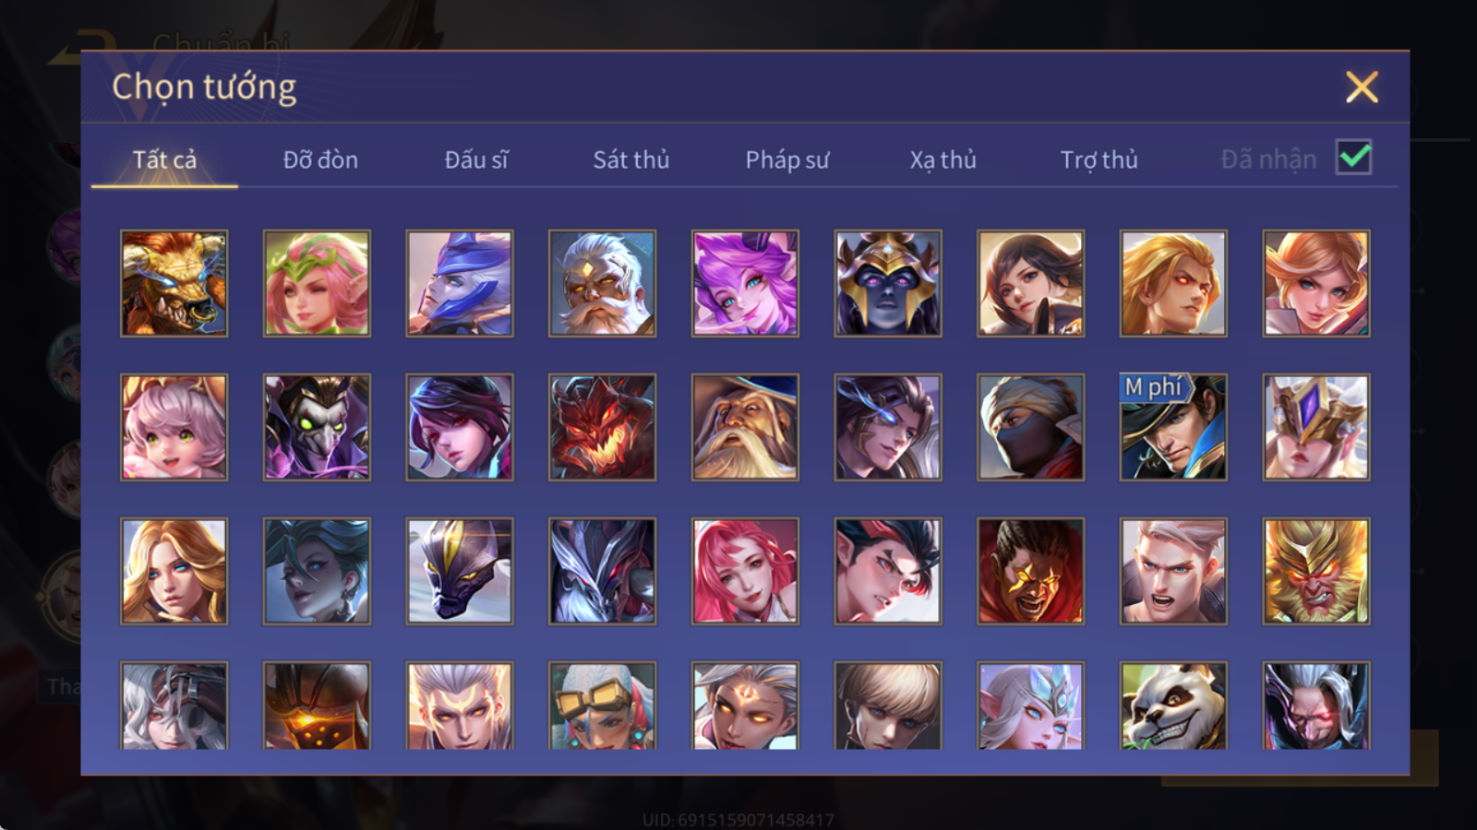Switch to the Trợ thủ tab
Image resolution: width=1477 pixels, height=830 pixels.
pos(1099,159)
